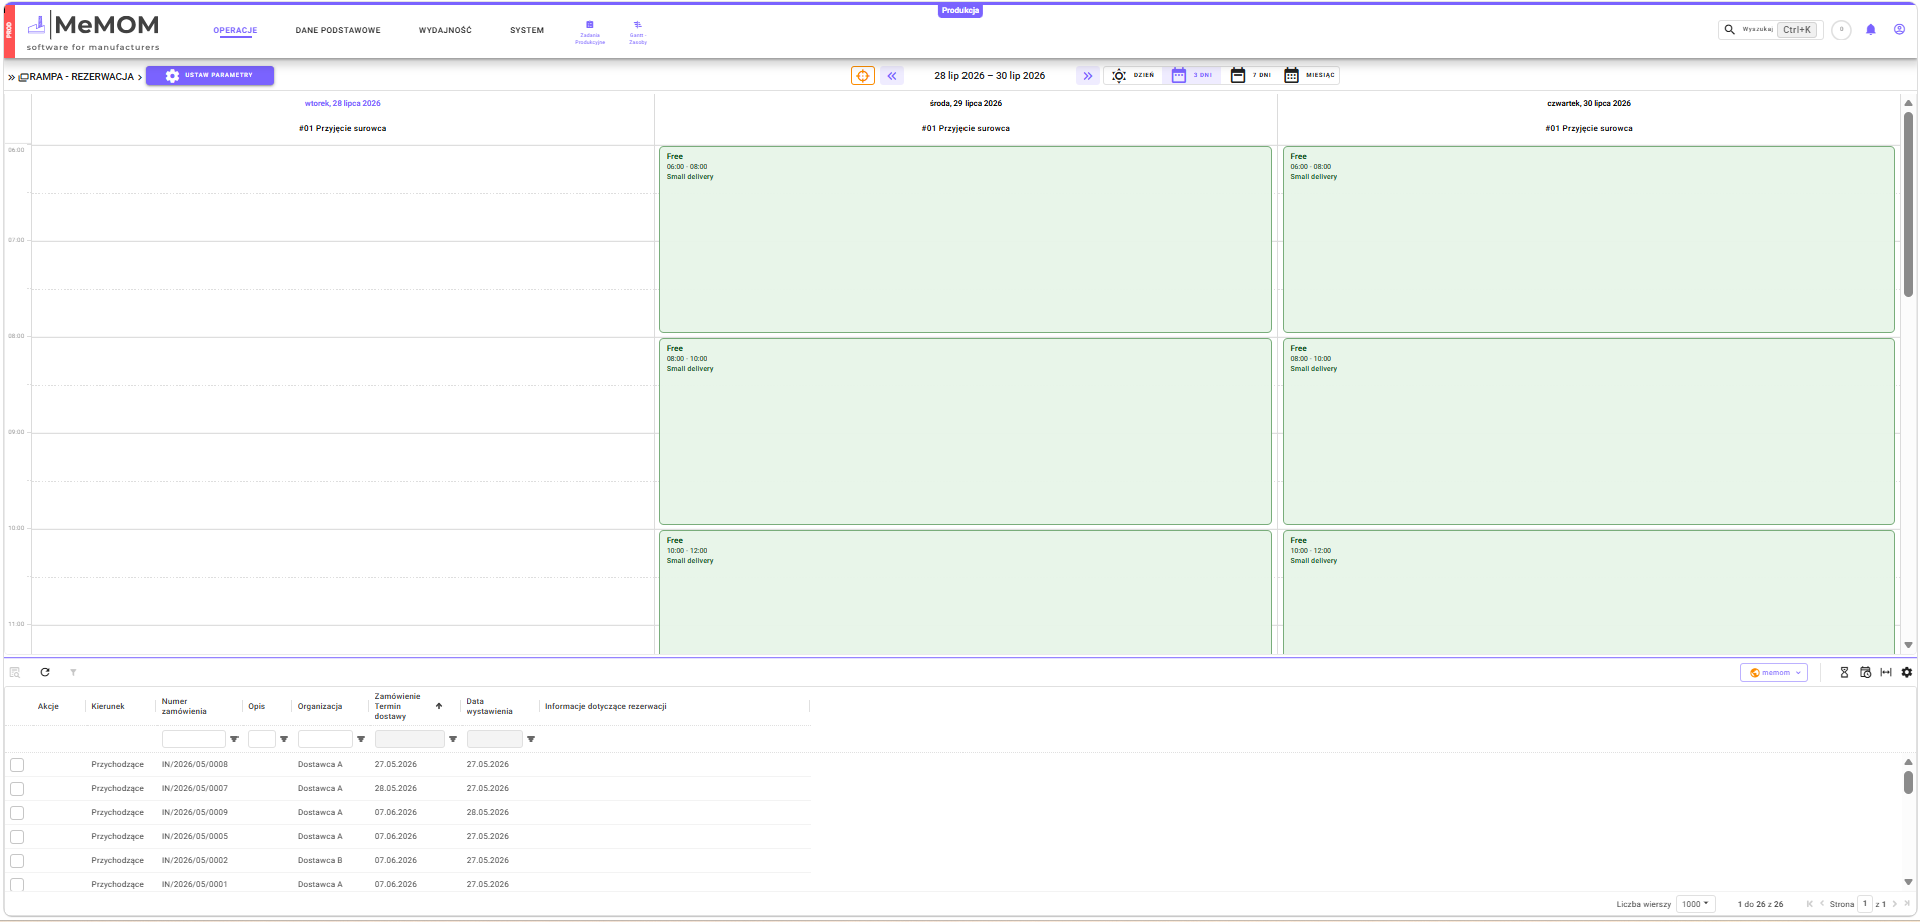Tick the checkbox for order IN/2026/05/0007
The width and height of the screenshot is (1920, 922).
click(x=17, y=789)
